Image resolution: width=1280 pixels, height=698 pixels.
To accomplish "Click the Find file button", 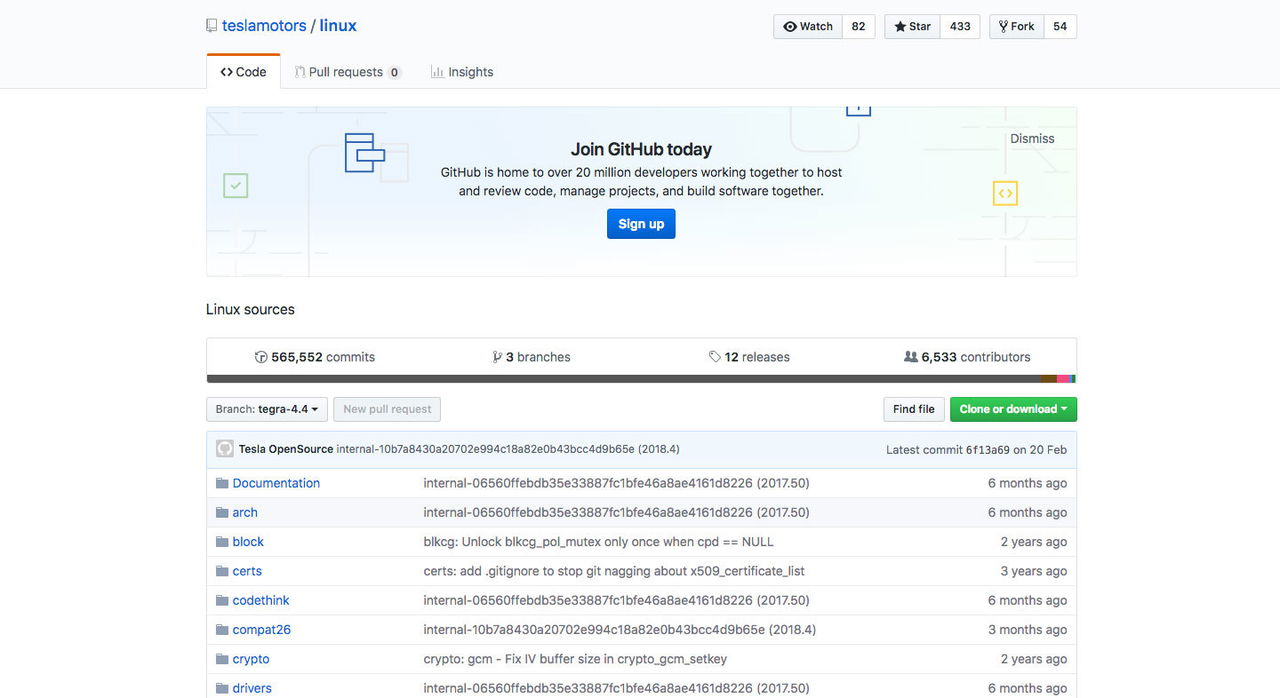I will [x=914, y=409].
